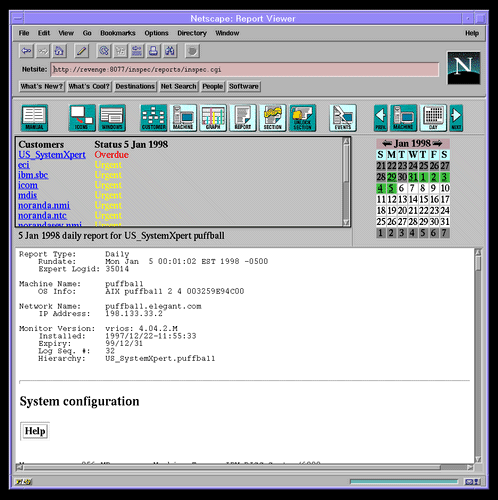The height and width of the screenshot is (500, 498).
Task: Click Netscape Back toolbar button
Action: [26, 51]
